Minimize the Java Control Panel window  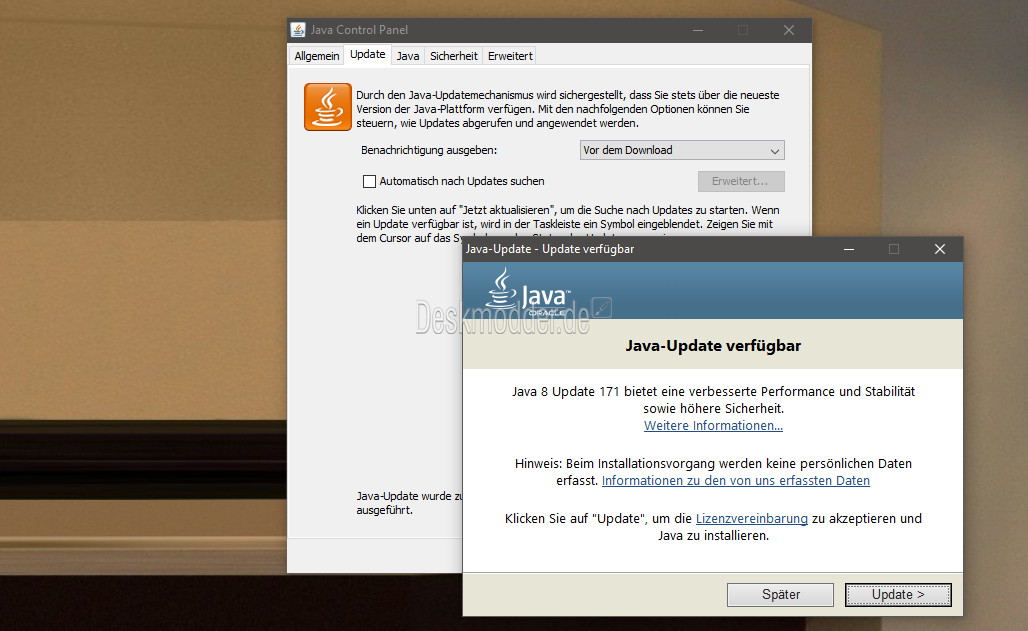[x=698, y=30]
